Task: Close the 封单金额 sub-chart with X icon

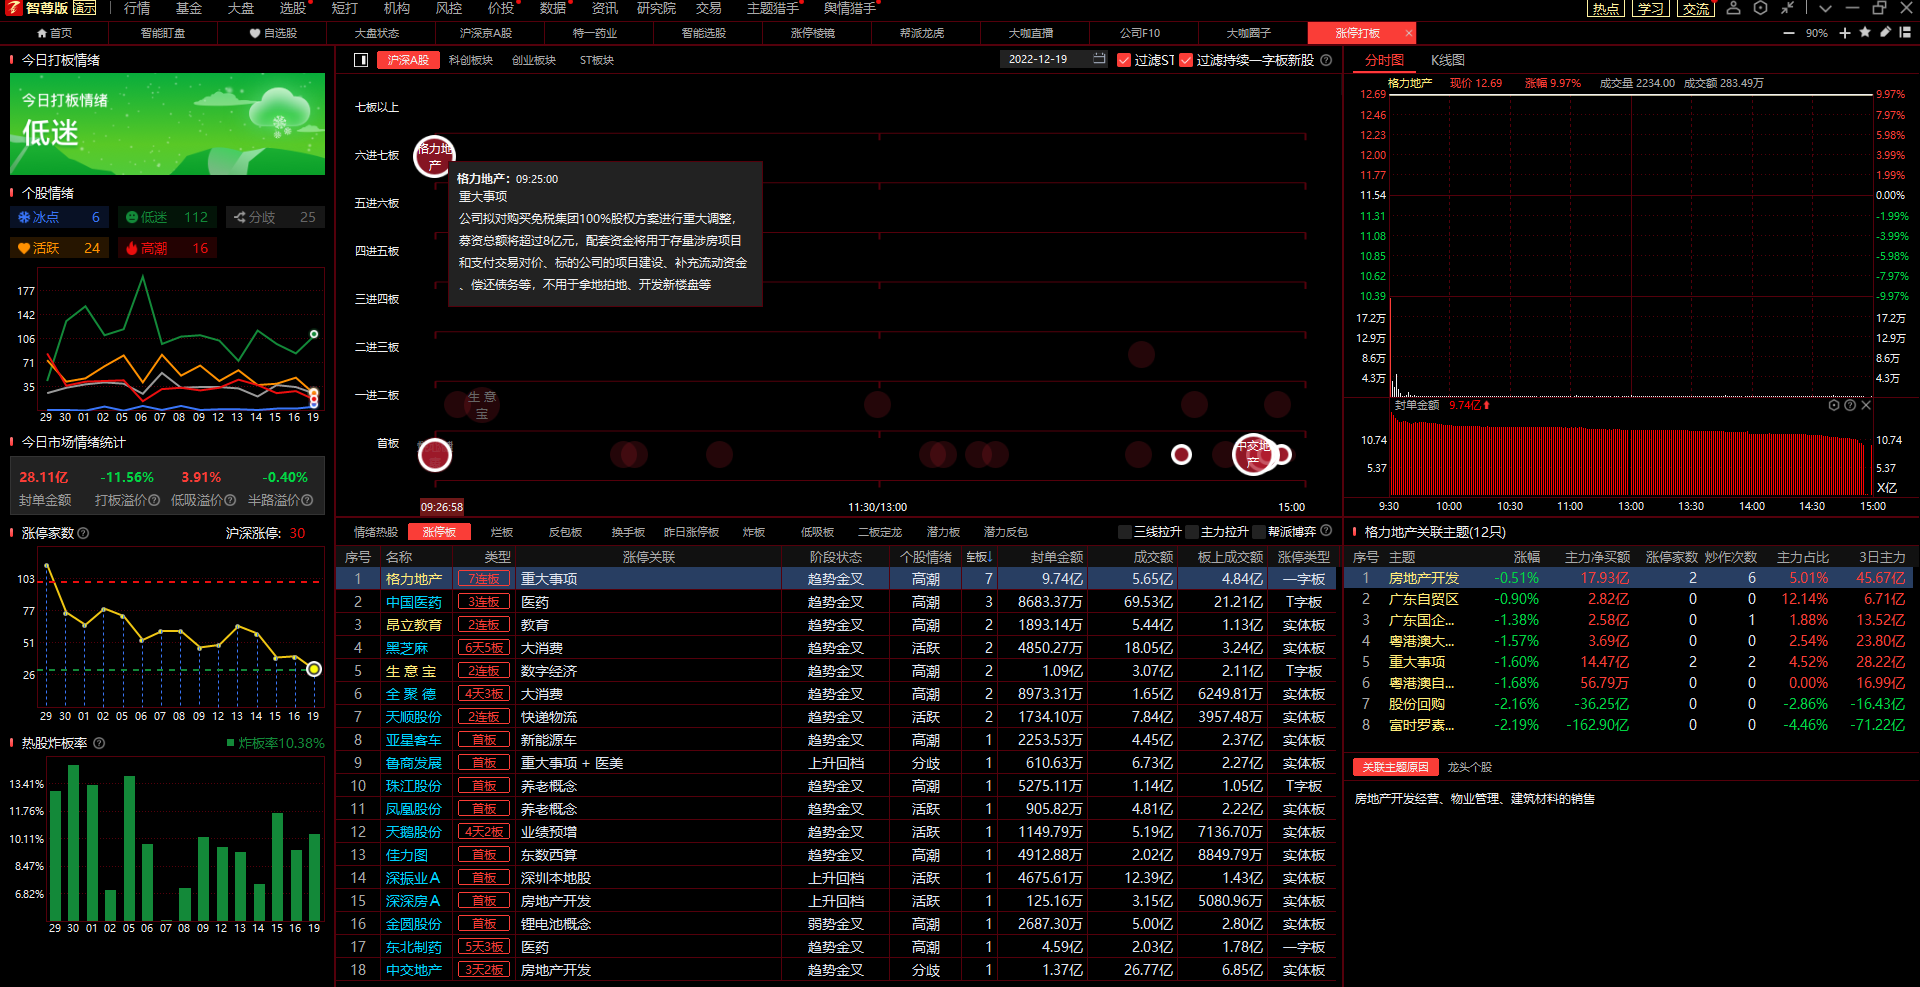Action: pos(1866,405)
